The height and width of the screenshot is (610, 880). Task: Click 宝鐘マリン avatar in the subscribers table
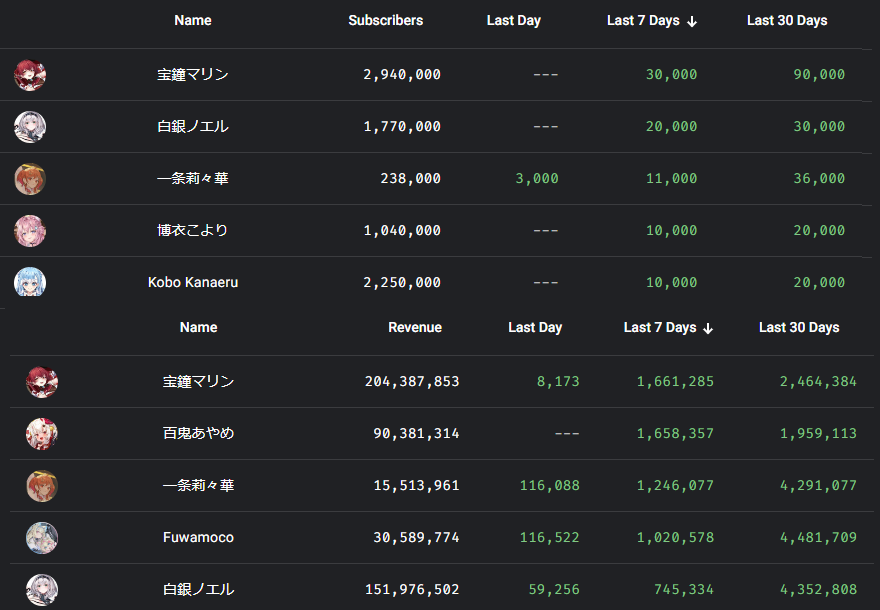click(30, 75)
